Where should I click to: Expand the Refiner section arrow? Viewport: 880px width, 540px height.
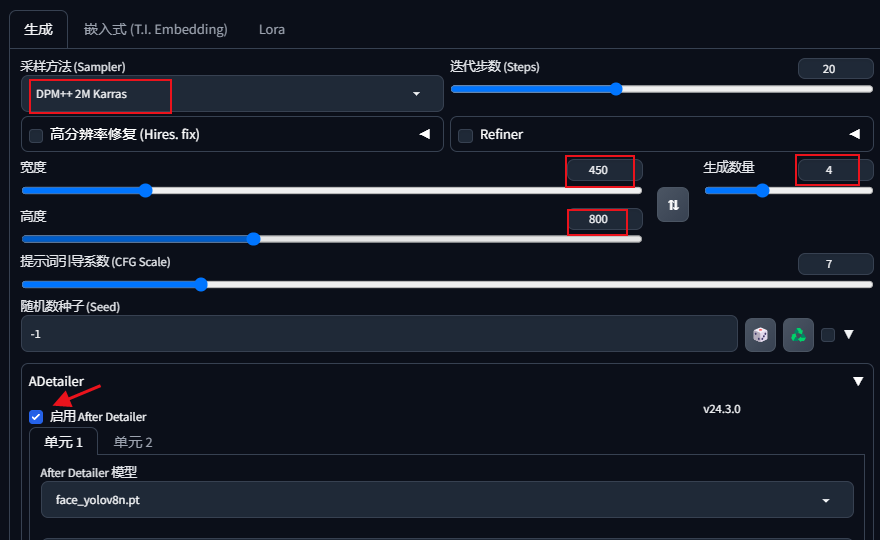click(854, 134)
